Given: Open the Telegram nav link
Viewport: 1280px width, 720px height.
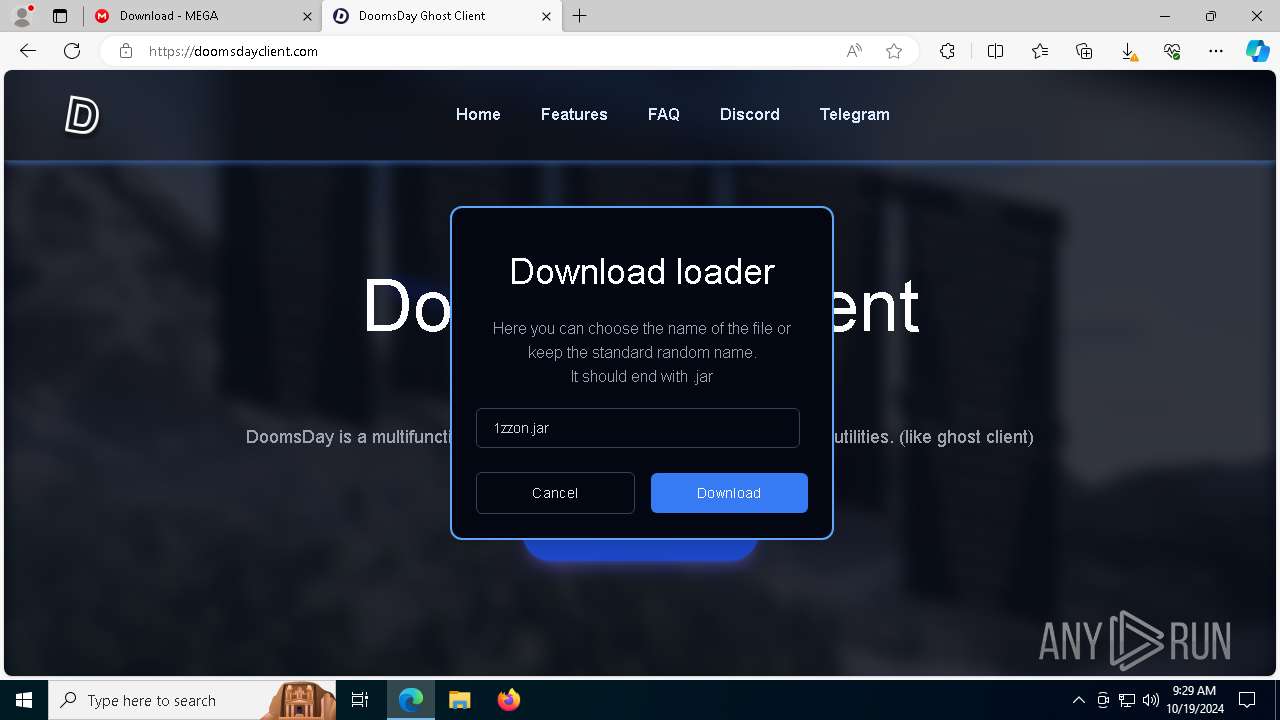Looking at the screenshot, I should coord(855,115).
